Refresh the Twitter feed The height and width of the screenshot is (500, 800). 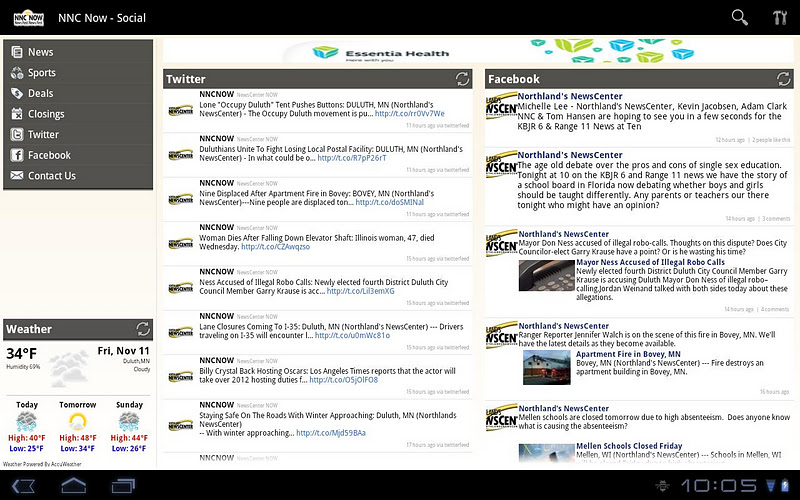462,79
